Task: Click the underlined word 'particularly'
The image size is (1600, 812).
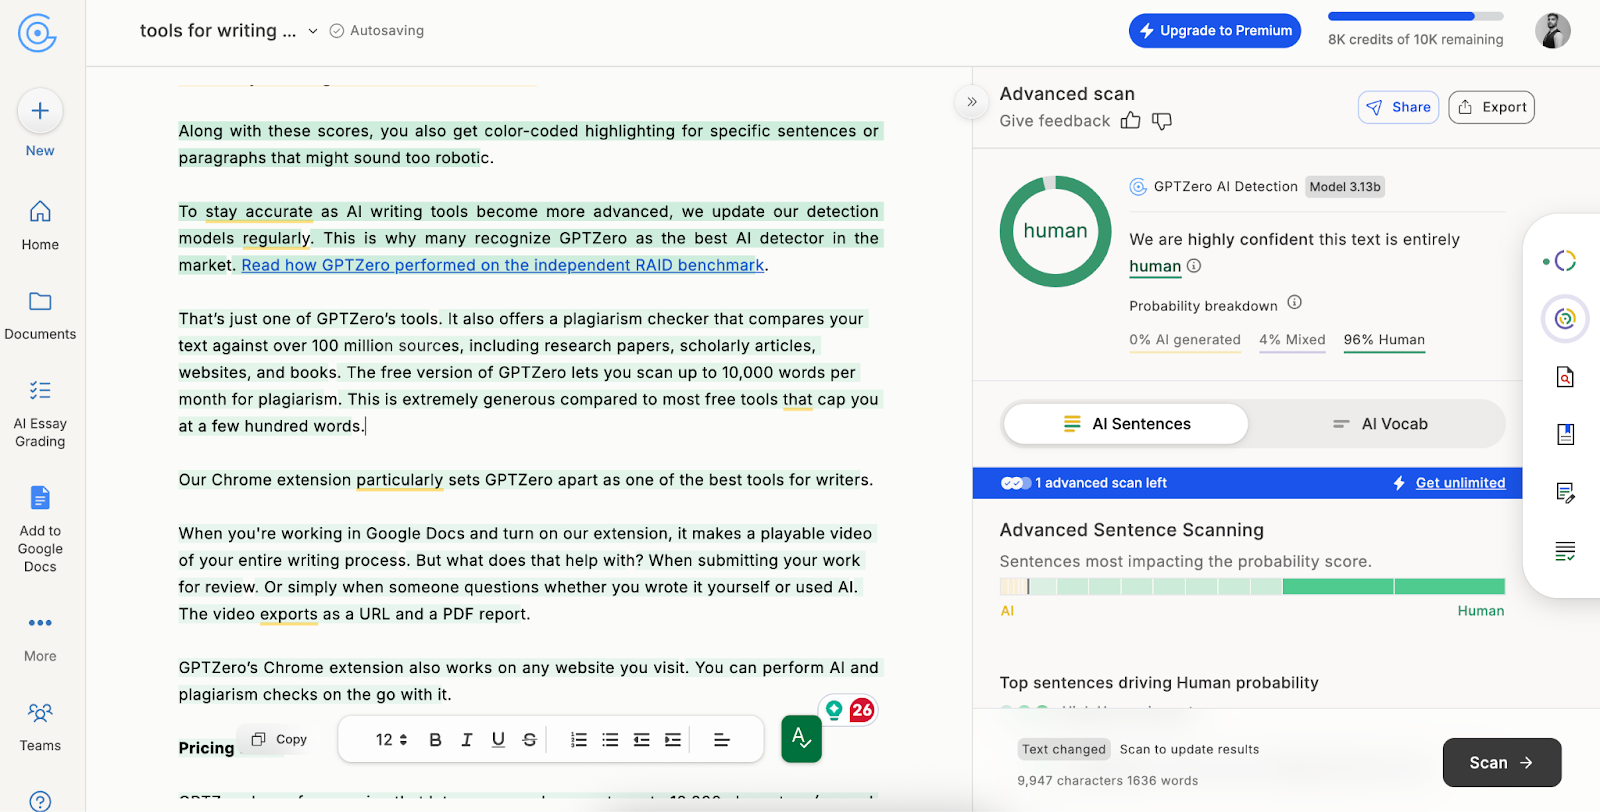Action: (399, 480)
